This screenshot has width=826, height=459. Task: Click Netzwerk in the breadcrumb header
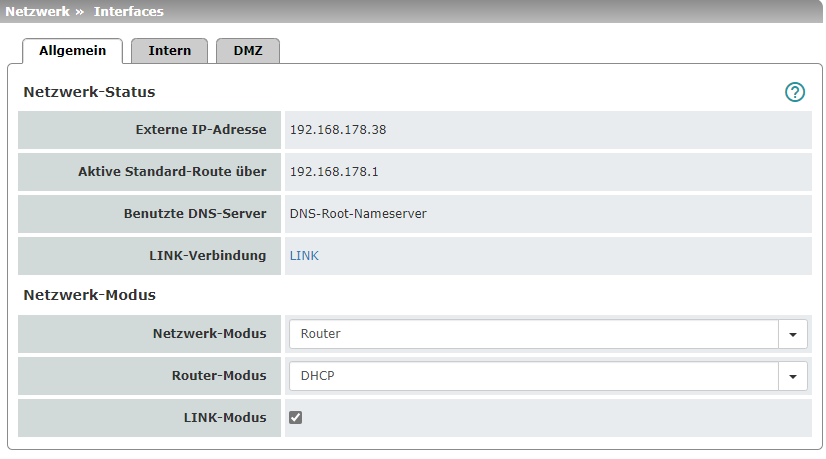(x=37, y=12)
